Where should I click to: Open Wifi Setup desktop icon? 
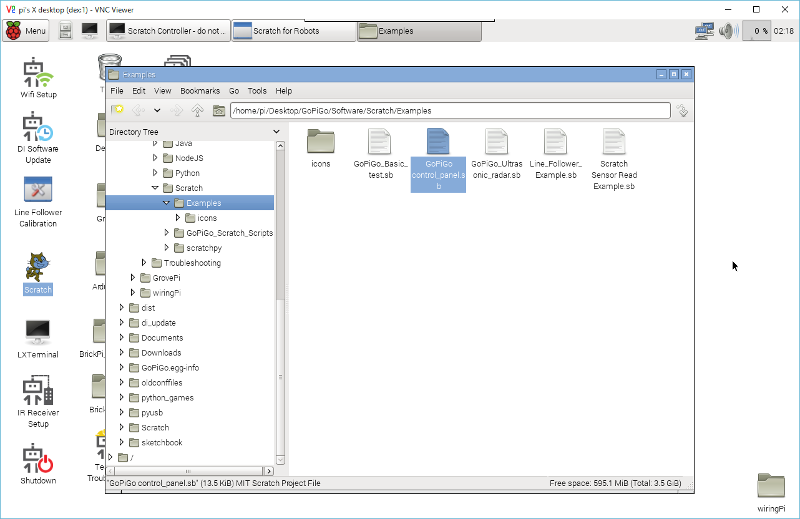pyautogui.click(x=38, y=78)
